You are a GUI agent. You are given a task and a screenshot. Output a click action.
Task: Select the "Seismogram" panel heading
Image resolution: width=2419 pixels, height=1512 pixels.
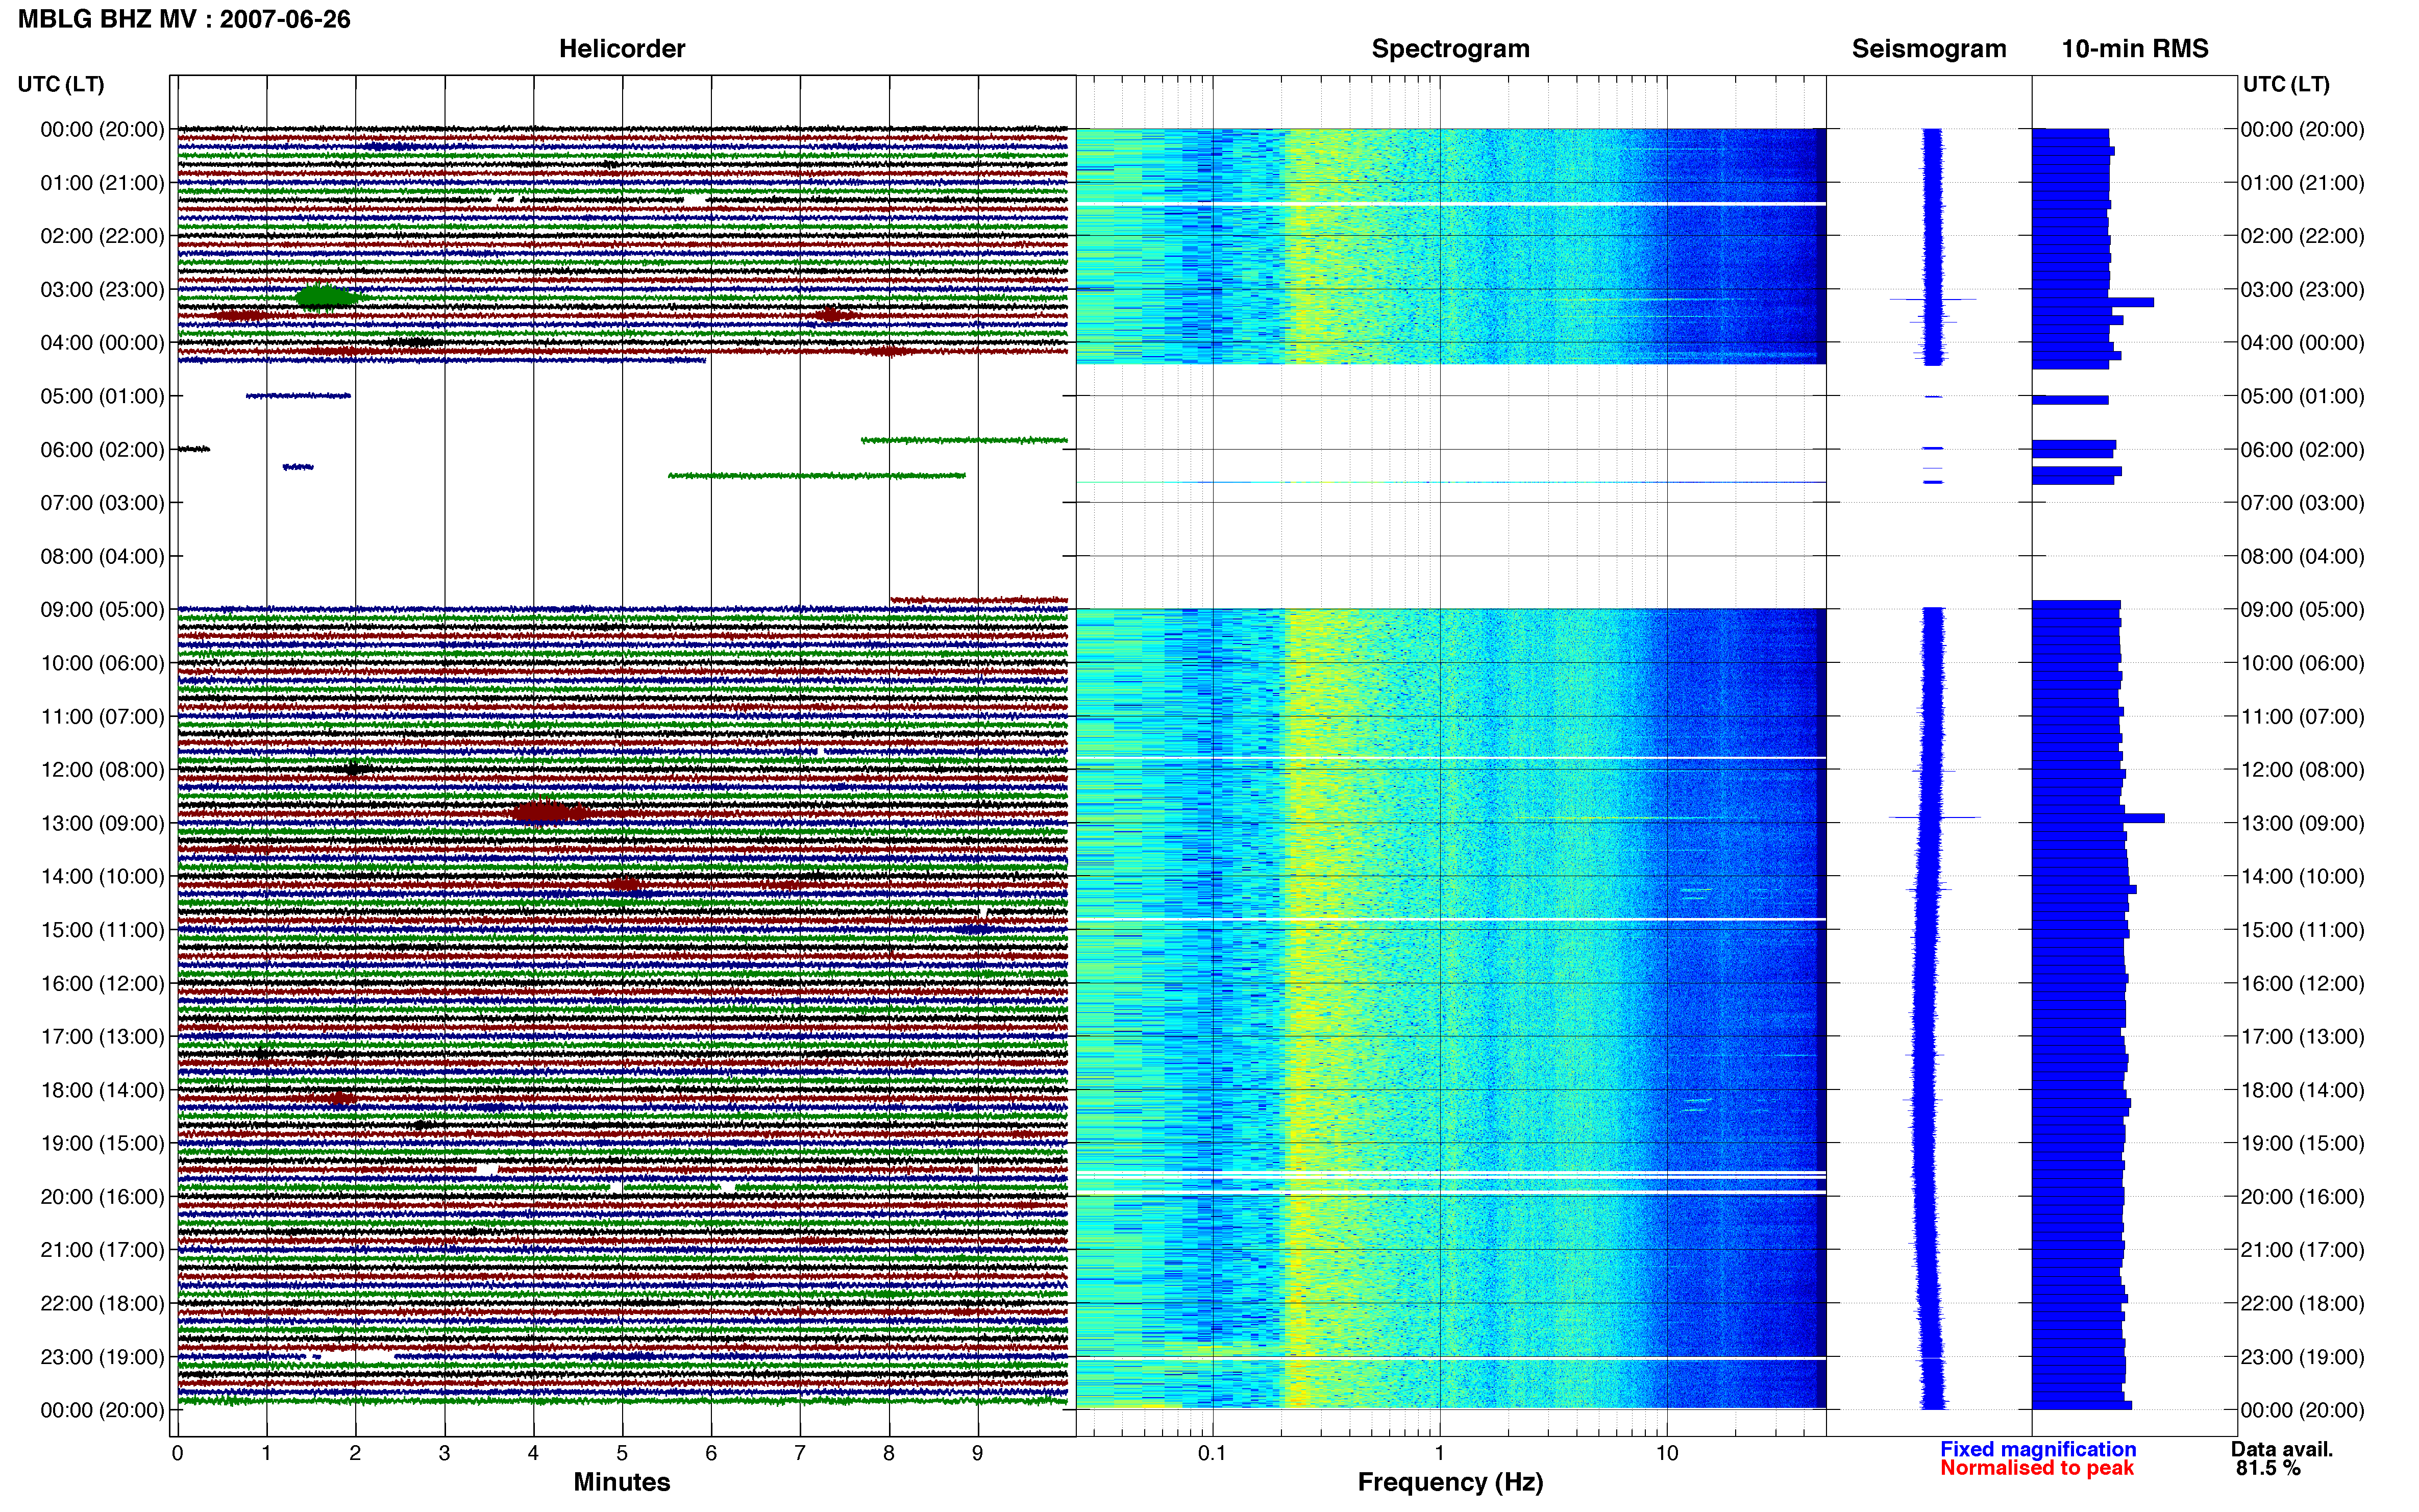pyautogui.click(x=1929, y=49)
